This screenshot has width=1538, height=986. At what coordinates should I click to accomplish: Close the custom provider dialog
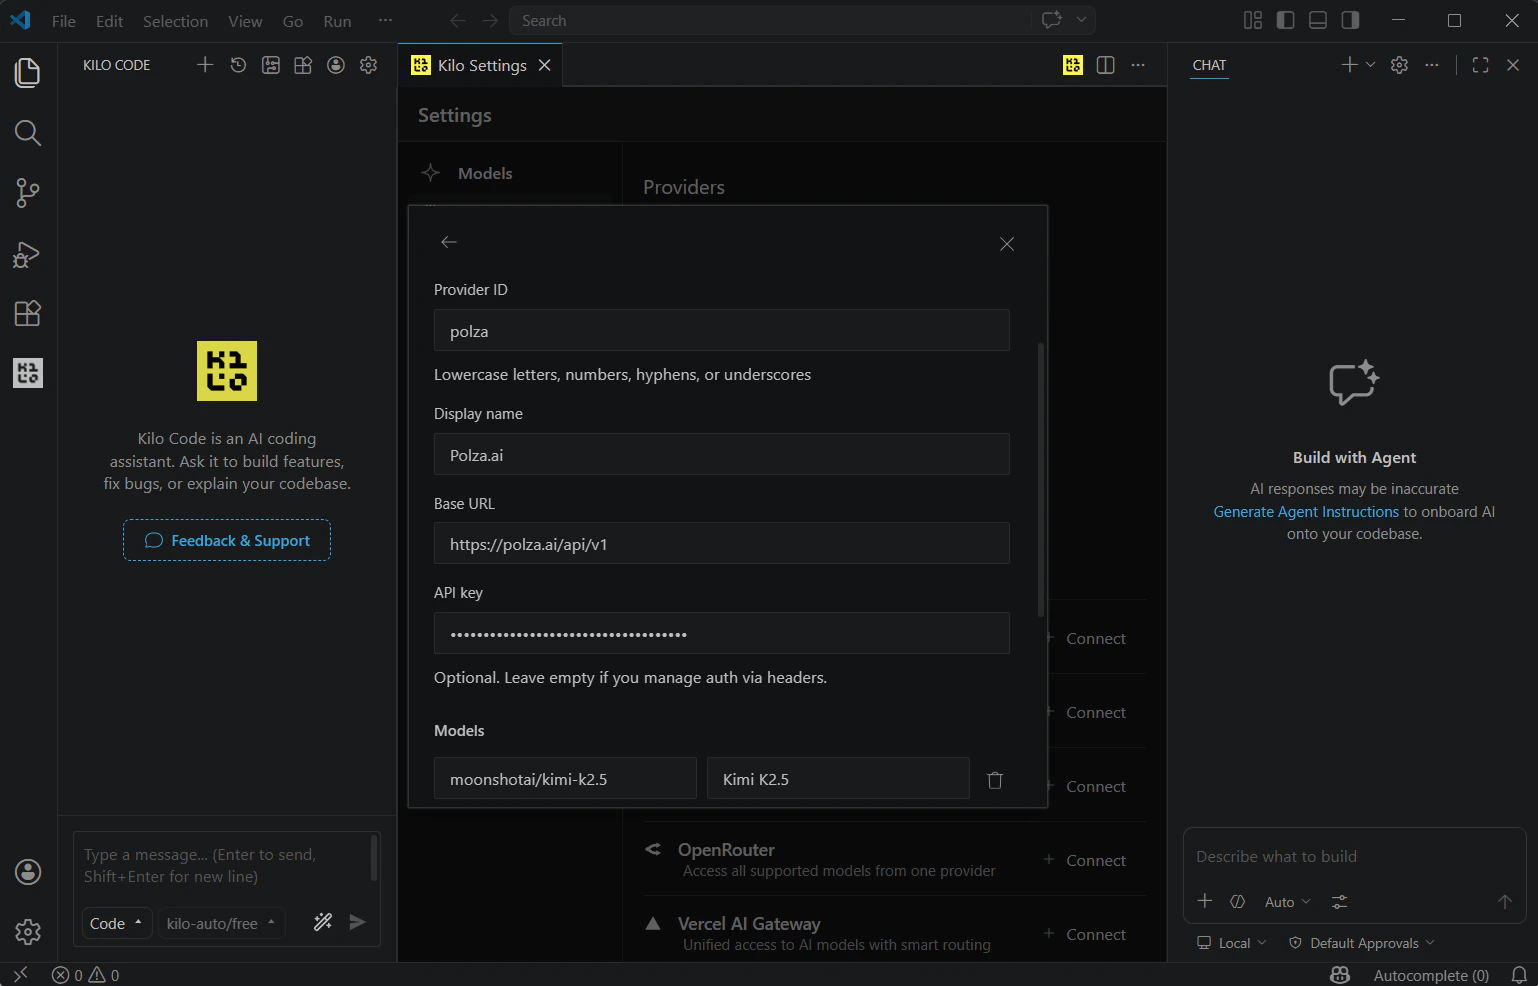(1007, 244)
